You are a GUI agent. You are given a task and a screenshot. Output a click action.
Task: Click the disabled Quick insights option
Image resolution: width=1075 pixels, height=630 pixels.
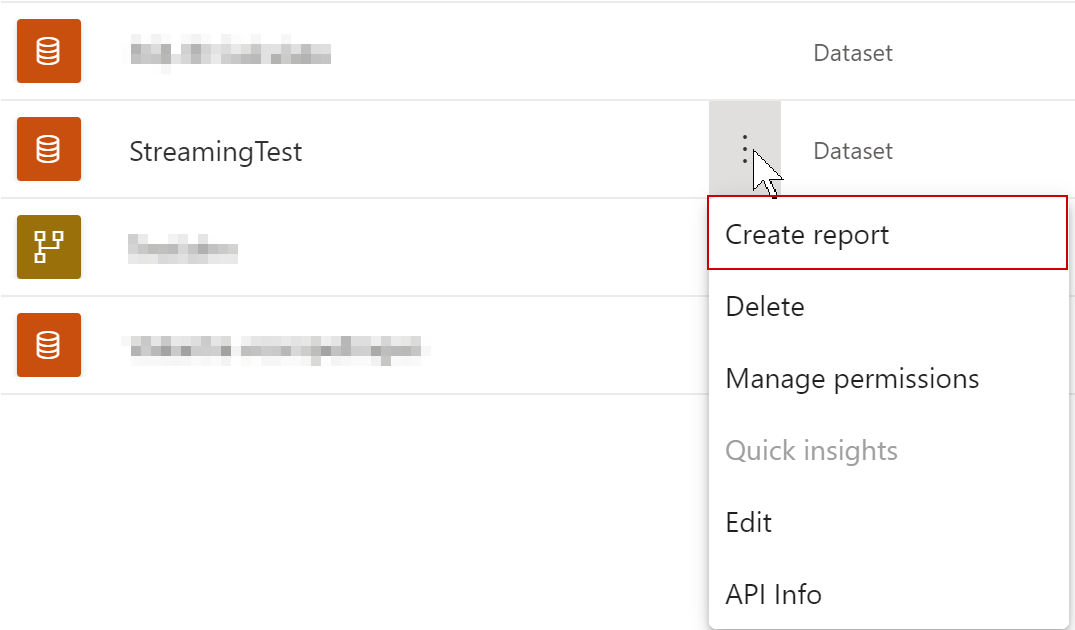point(812,450)
